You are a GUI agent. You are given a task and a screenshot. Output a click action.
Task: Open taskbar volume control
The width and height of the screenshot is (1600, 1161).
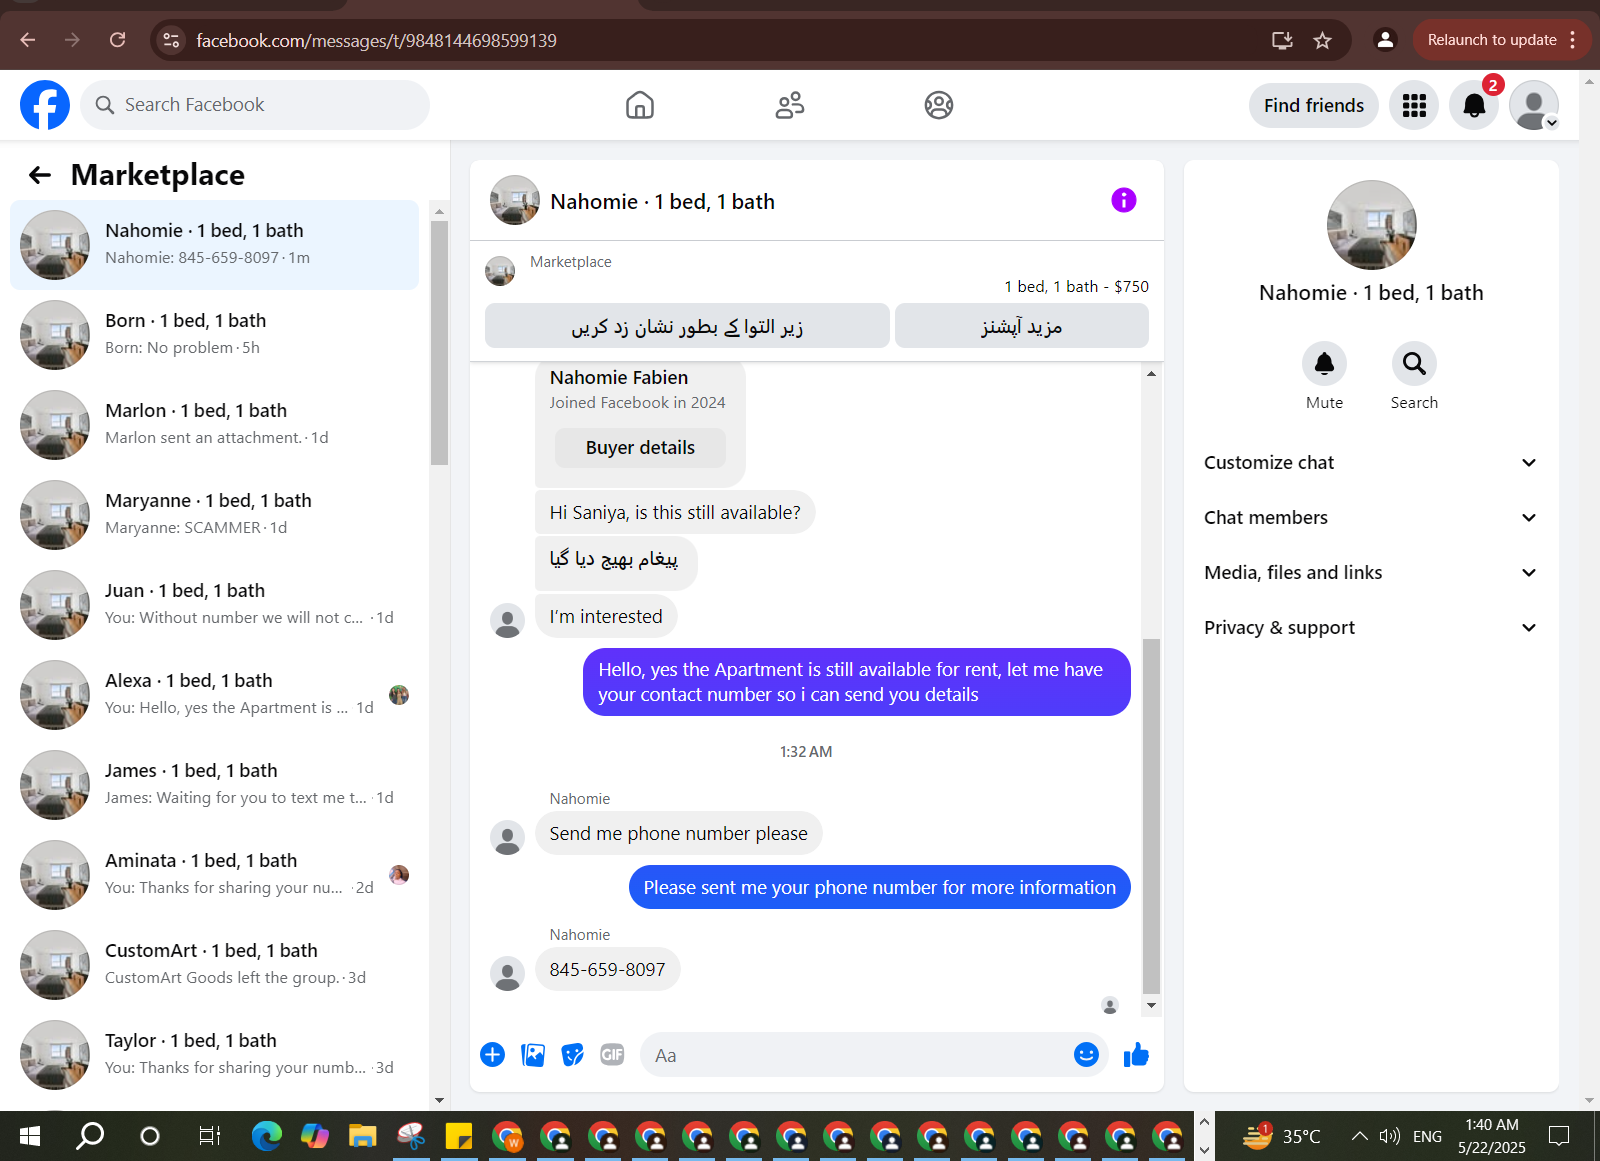(x=1389, y=1136)
